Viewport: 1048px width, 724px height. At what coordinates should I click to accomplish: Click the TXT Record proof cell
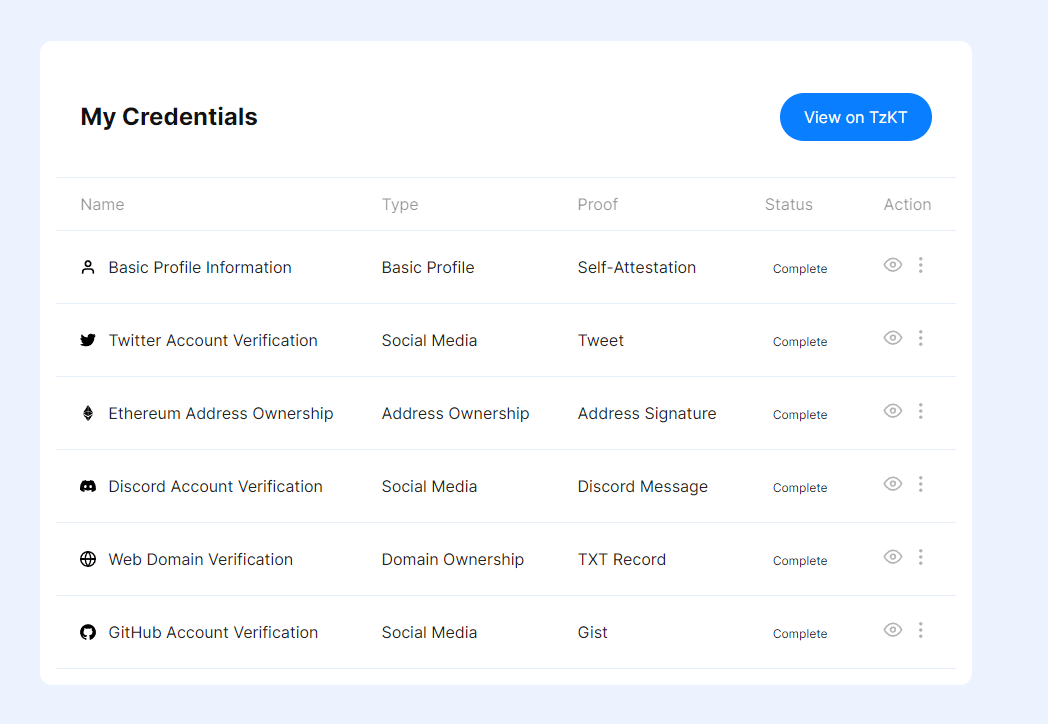point(622,559)
